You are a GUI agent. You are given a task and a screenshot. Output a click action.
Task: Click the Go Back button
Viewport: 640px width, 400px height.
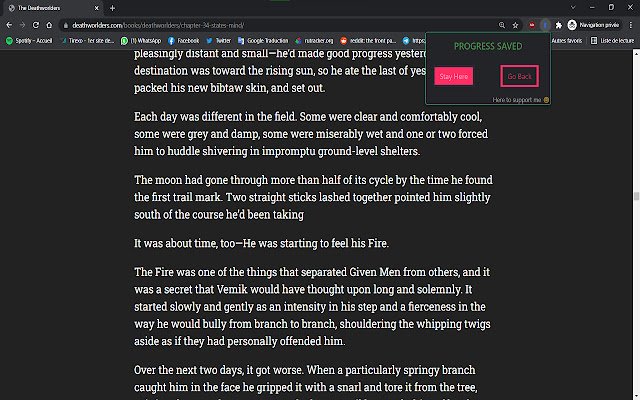(519, 76)
